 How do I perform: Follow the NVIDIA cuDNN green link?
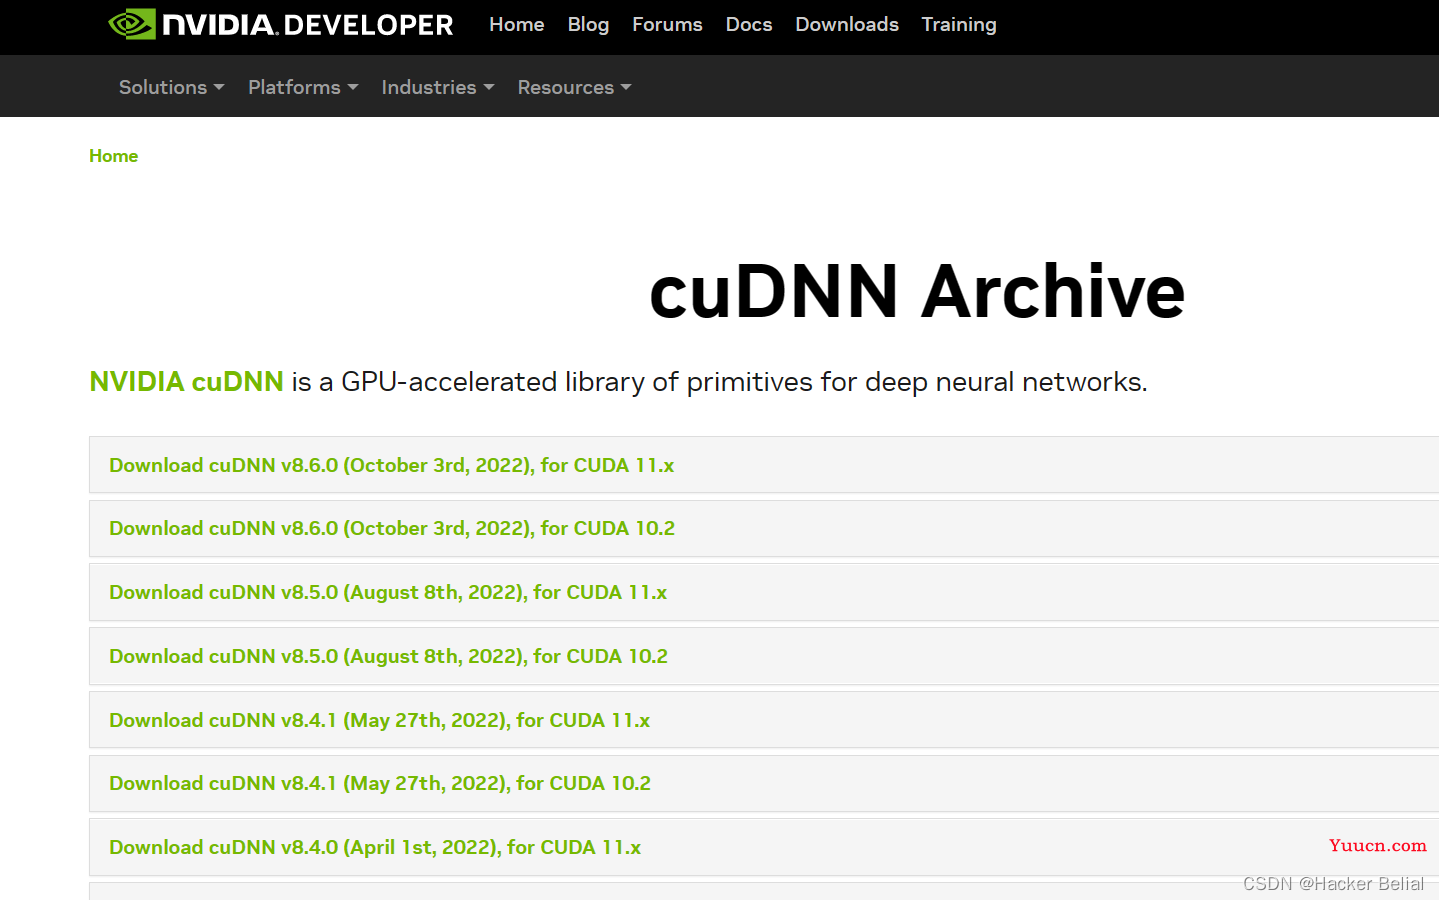(187, 382)
